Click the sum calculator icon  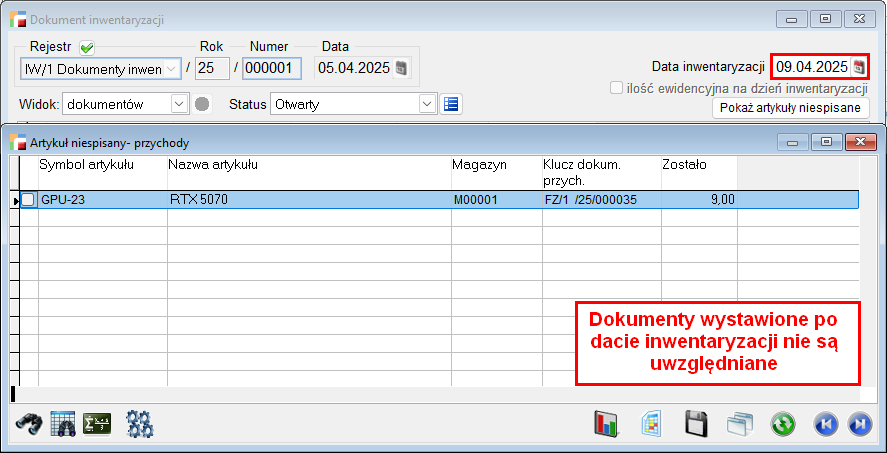(x=97, y=423)
